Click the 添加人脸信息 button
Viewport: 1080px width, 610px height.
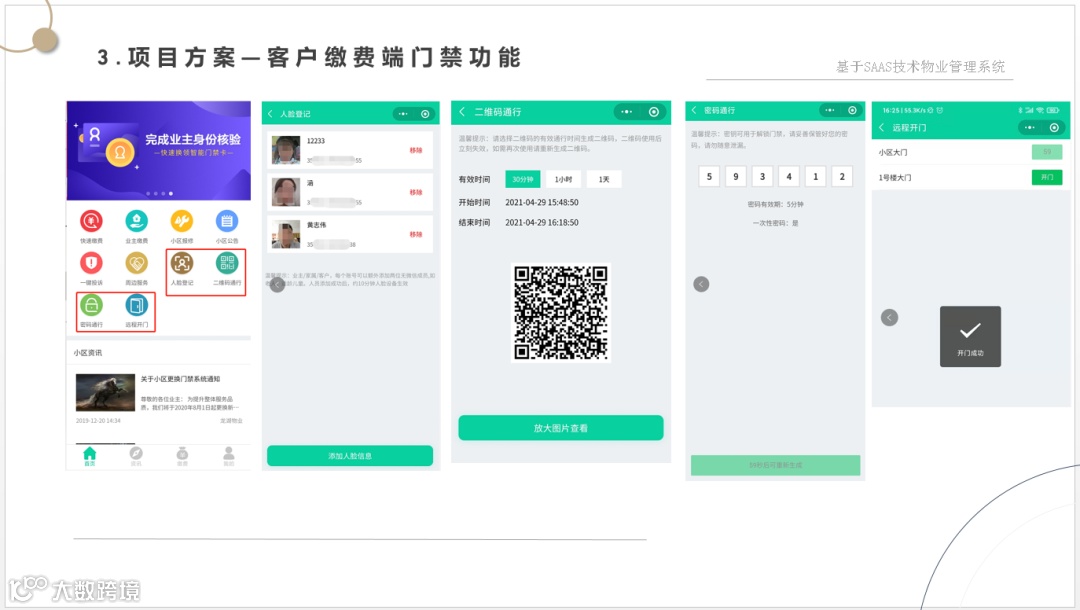[x=350, y=456]
